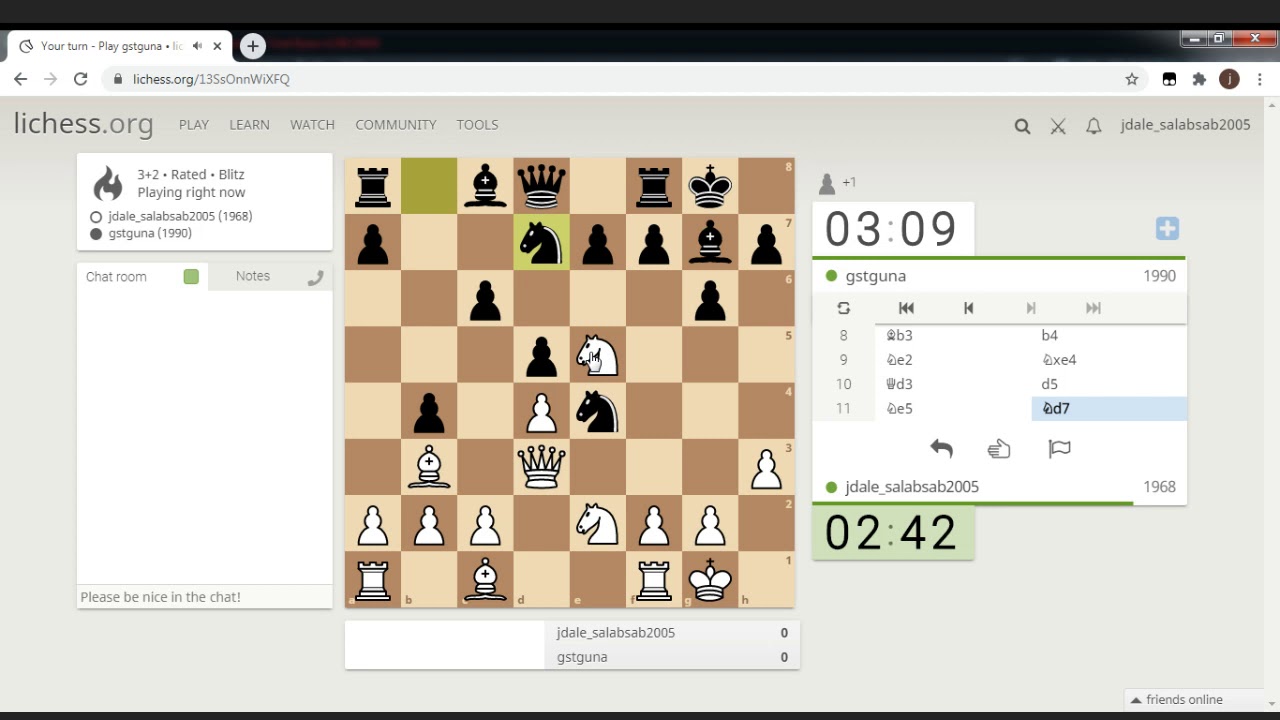1280x720 pixels.
Task: Open the WATCH menu
Action: pos(312,125)
